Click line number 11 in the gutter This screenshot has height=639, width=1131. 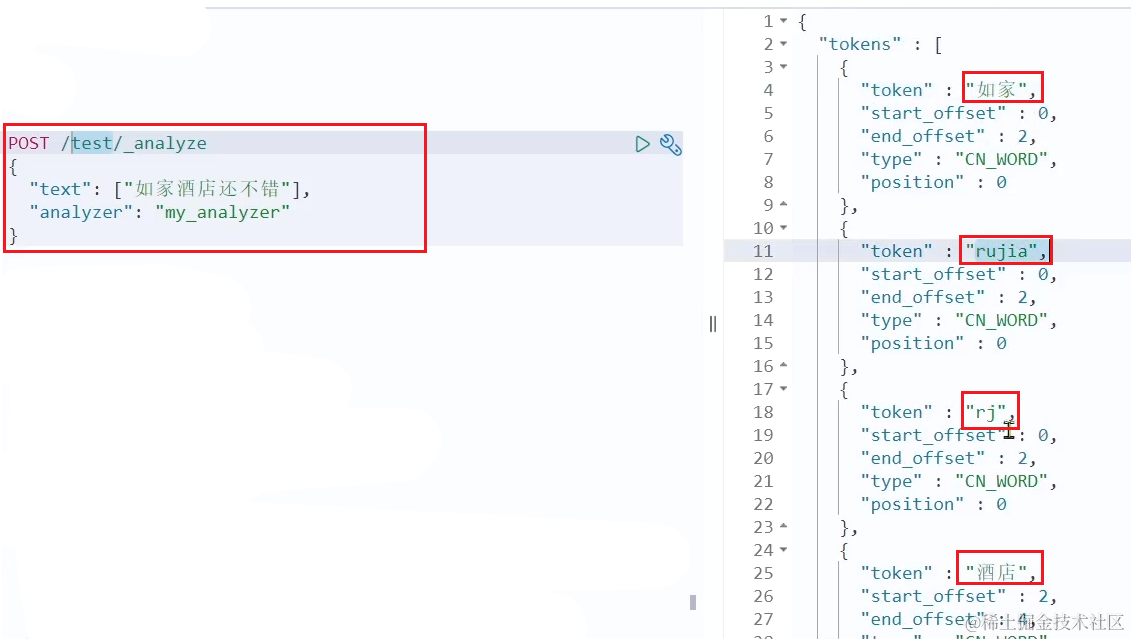click(763, 251)
